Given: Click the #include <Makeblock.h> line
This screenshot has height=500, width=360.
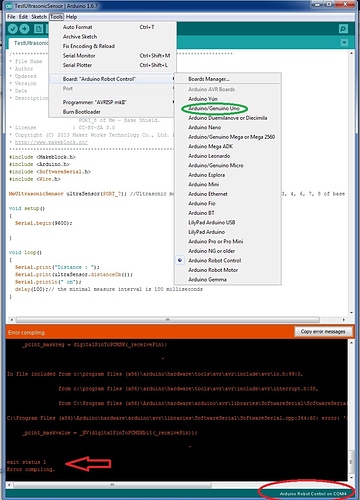Looking at the screenshot, I should click(42, 157).
